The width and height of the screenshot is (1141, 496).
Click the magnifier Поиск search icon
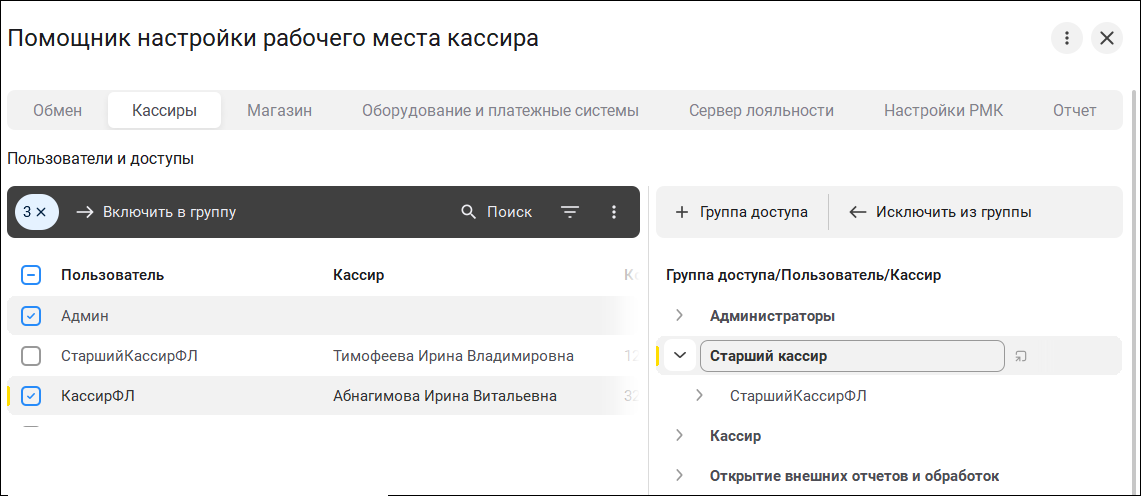point(469,212)
